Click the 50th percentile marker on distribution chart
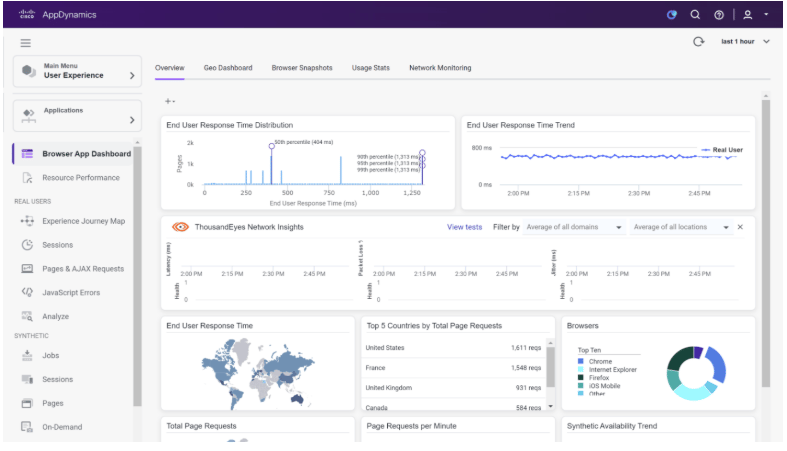The image size is (787, 451). tap(272, 146)
